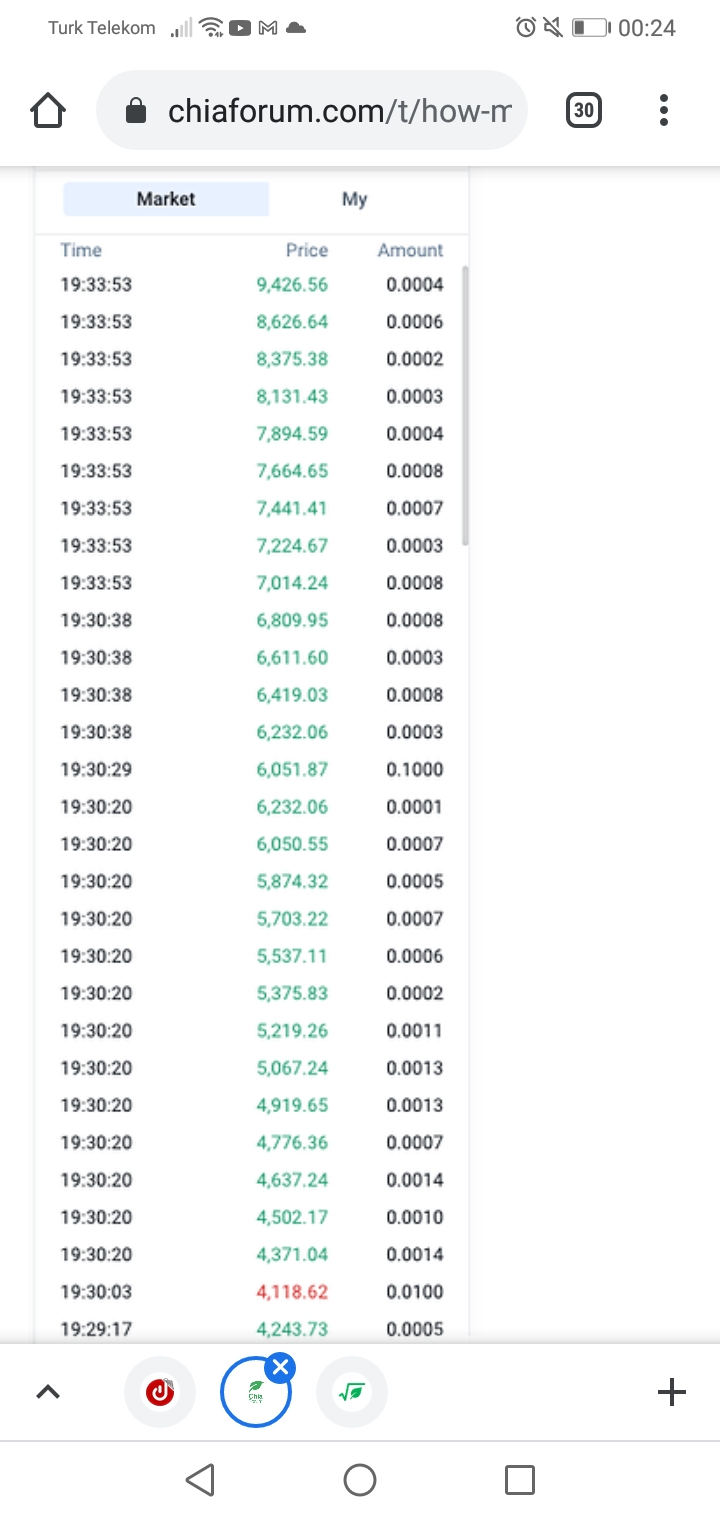Open the tab switcher showing 30 tabs
Image resolution: width=720 pixels, height=1520 pixels.
(584, 110)
